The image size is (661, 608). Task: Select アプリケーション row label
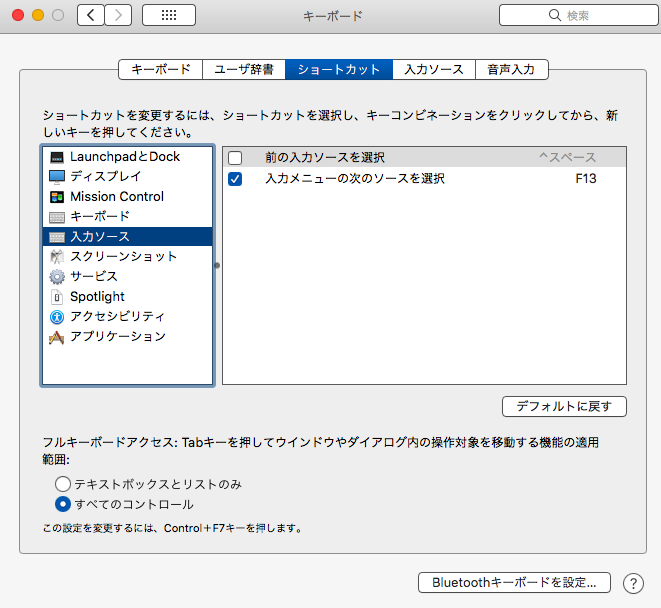click(x=118, y=336)
